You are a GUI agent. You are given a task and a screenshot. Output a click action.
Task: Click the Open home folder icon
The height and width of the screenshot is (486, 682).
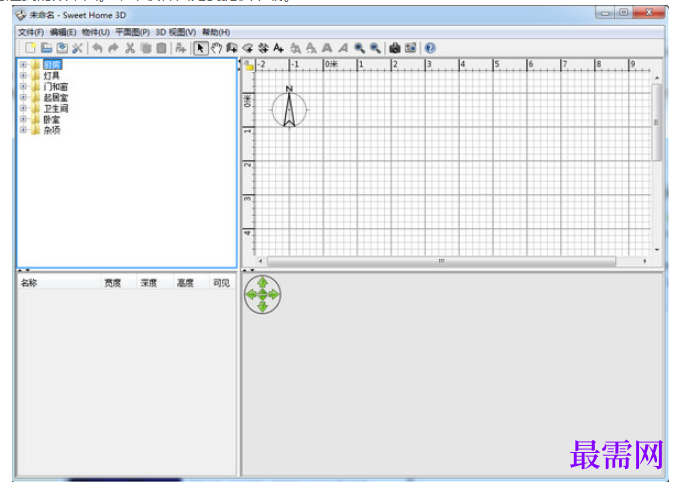47,48
